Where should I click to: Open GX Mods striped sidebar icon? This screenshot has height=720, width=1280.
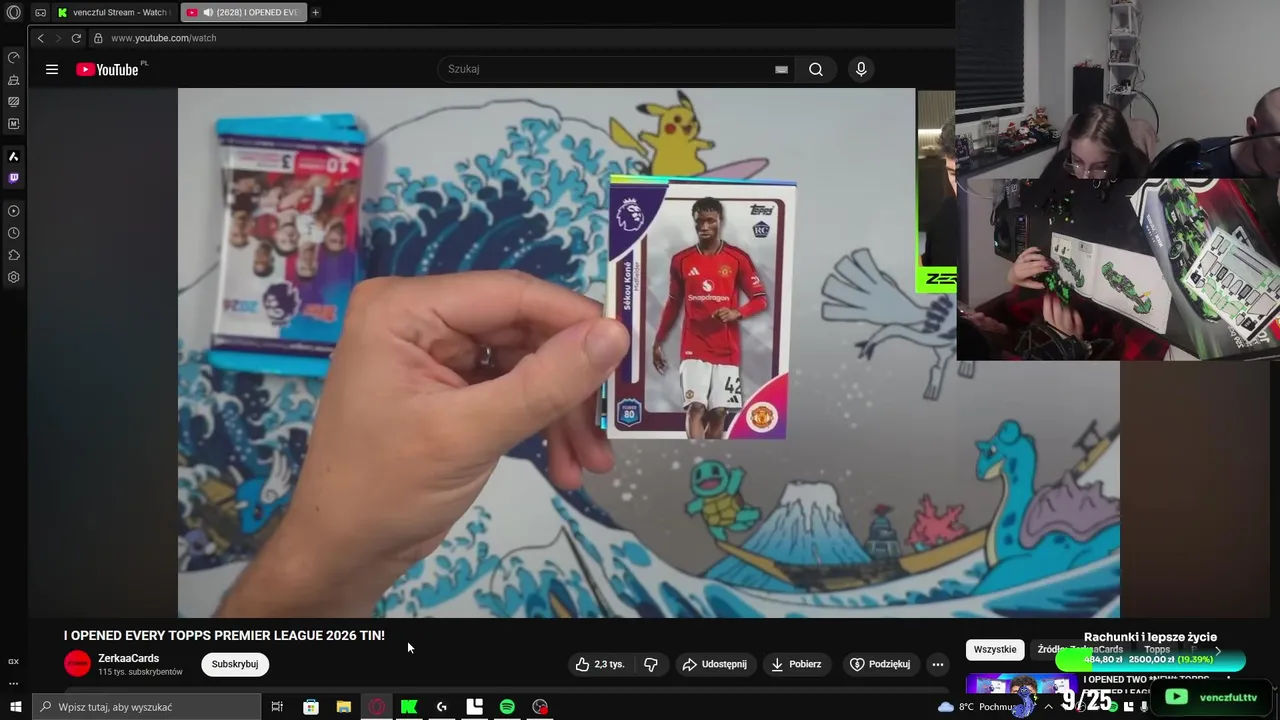click(x=14, y=102)
